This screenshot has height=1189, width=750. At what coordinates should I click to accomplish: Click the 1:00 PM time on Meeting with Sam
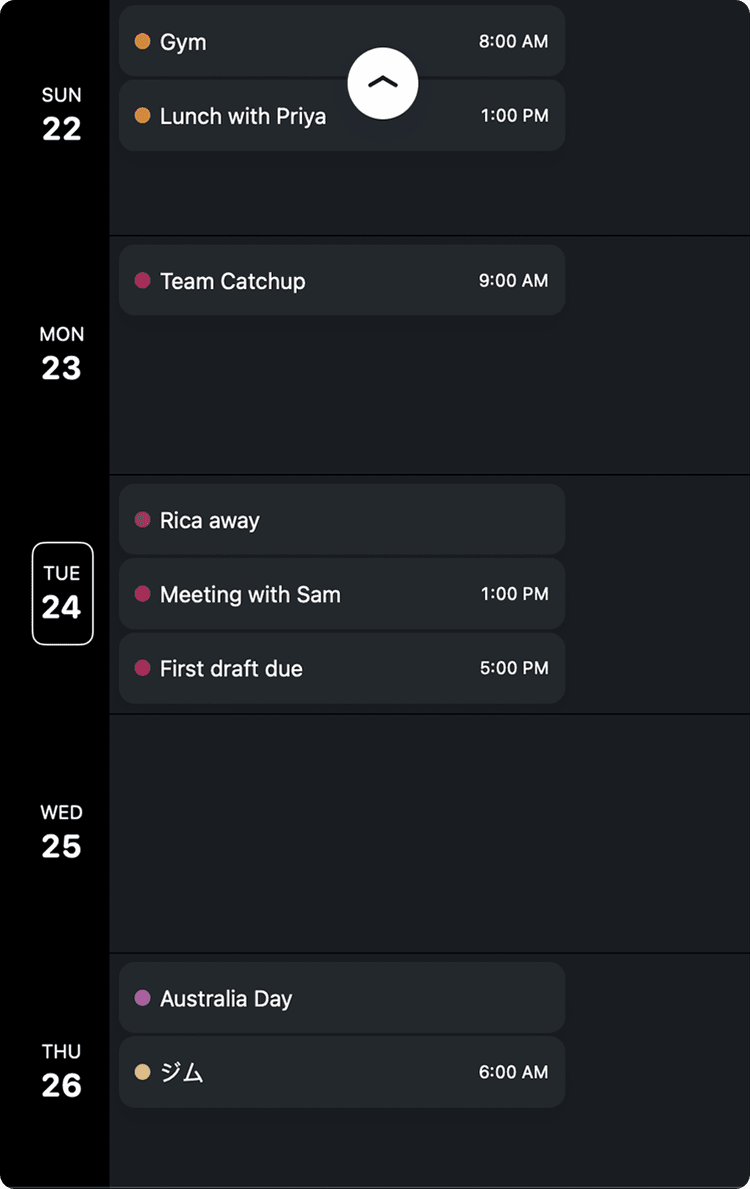tap(514, 594)
